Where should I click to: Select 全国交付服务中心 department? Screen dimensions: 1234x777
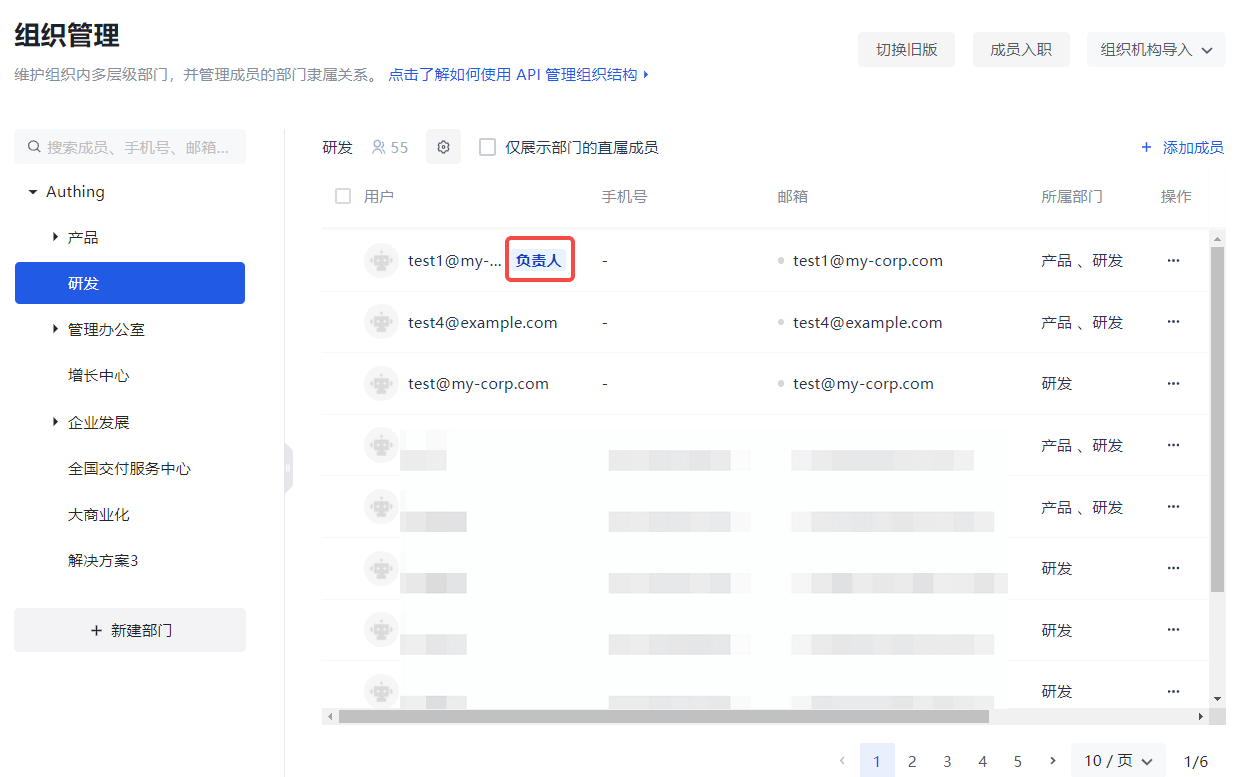[x=129, y=468]
